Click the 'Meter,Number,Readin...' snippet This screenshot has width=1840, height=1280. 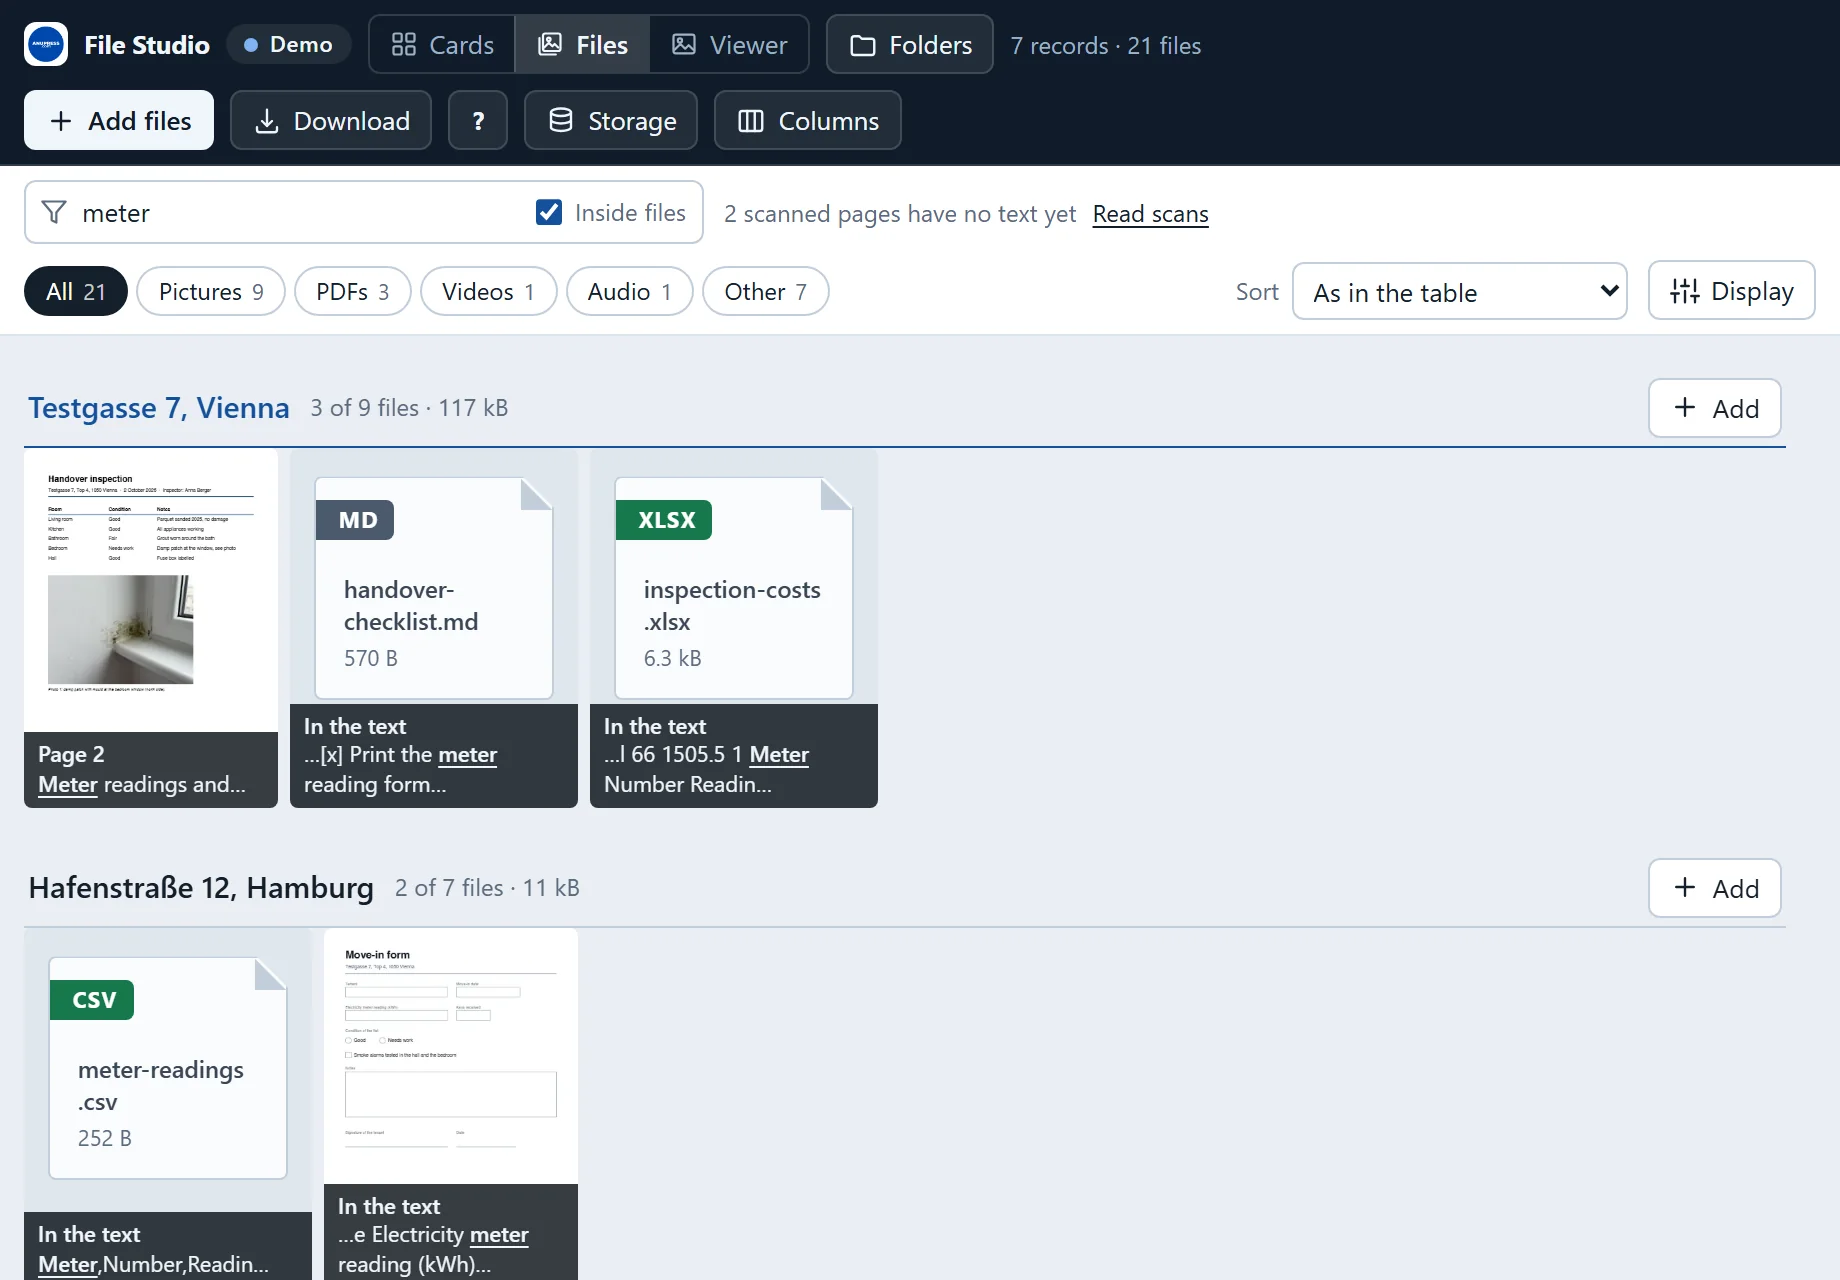point(153,1264)
